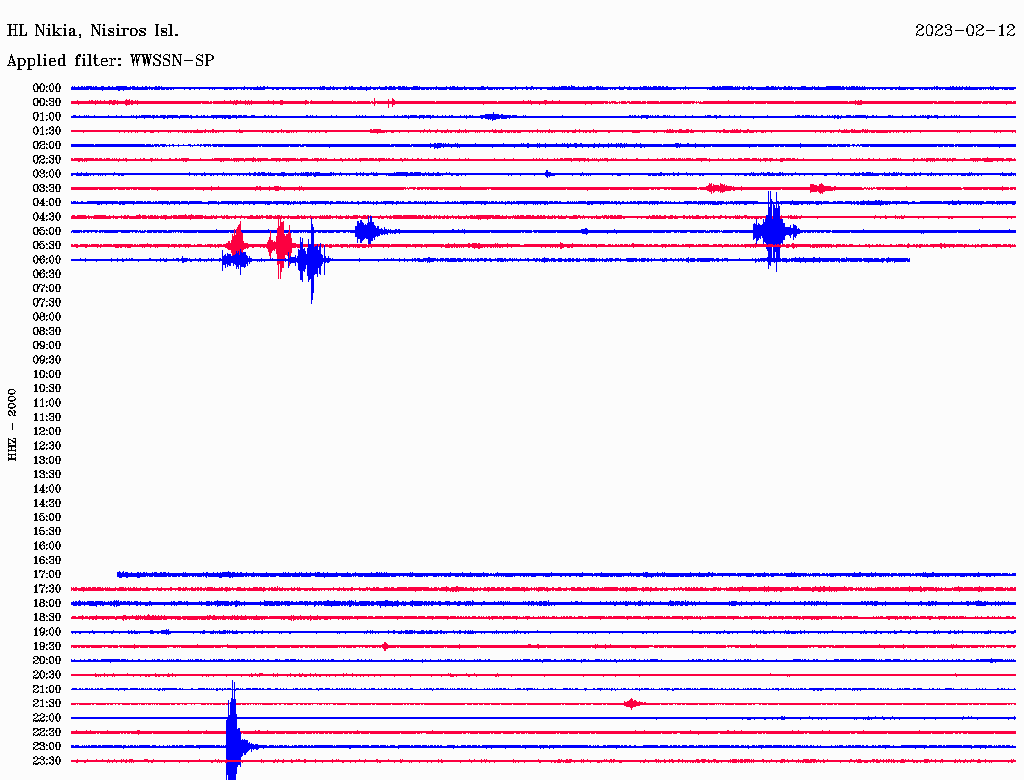Screen dimensions: 1024x780
Task: Select the 21:00 time label
Action: click(47, 689)
